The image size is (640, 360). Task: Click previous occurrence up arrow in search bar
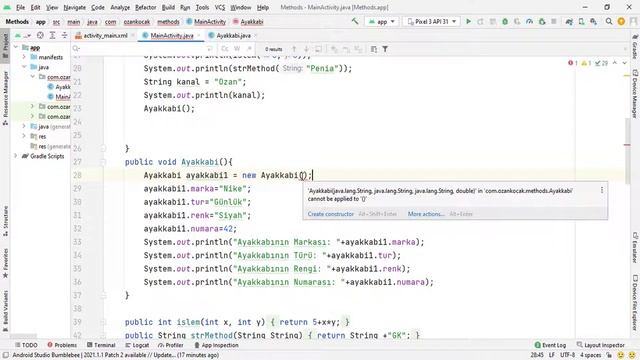[x=294, y=49]
